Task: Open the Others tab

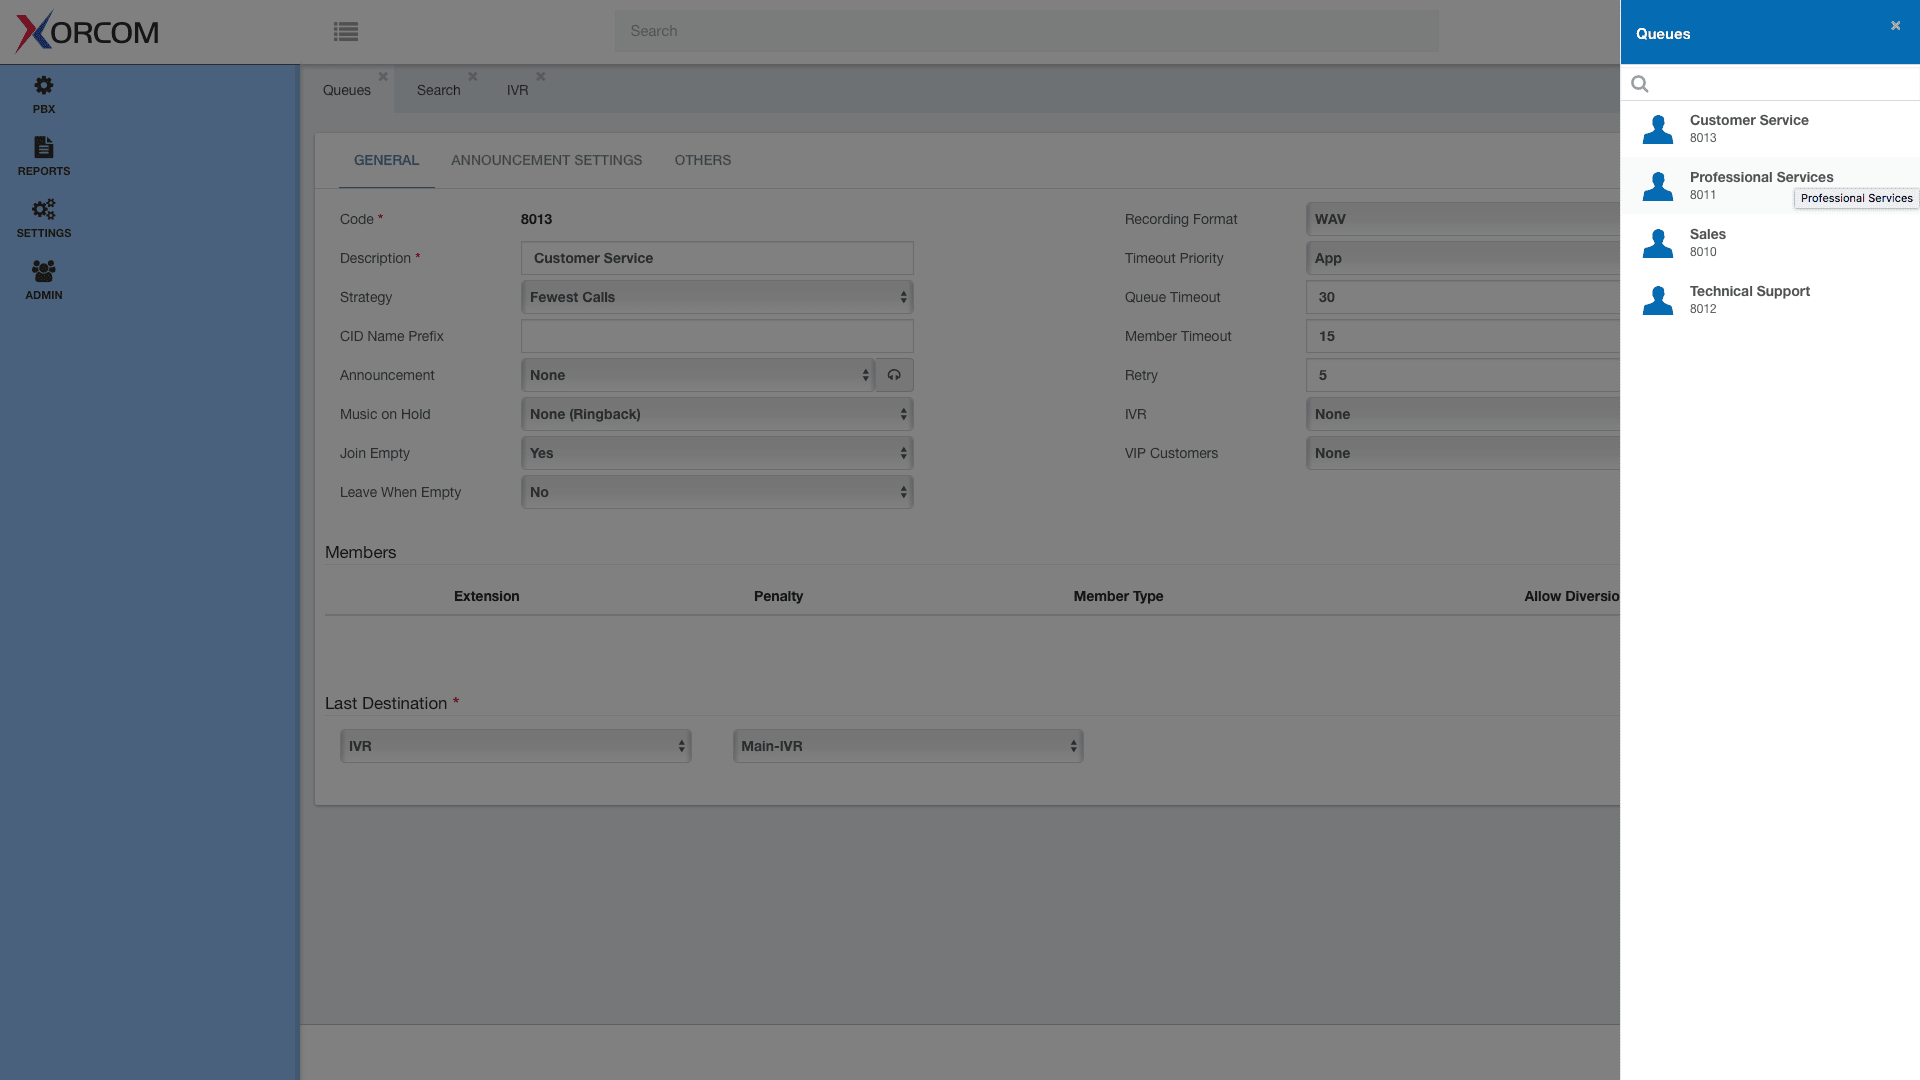Action: pyautogui.click(x=703, y=160)
